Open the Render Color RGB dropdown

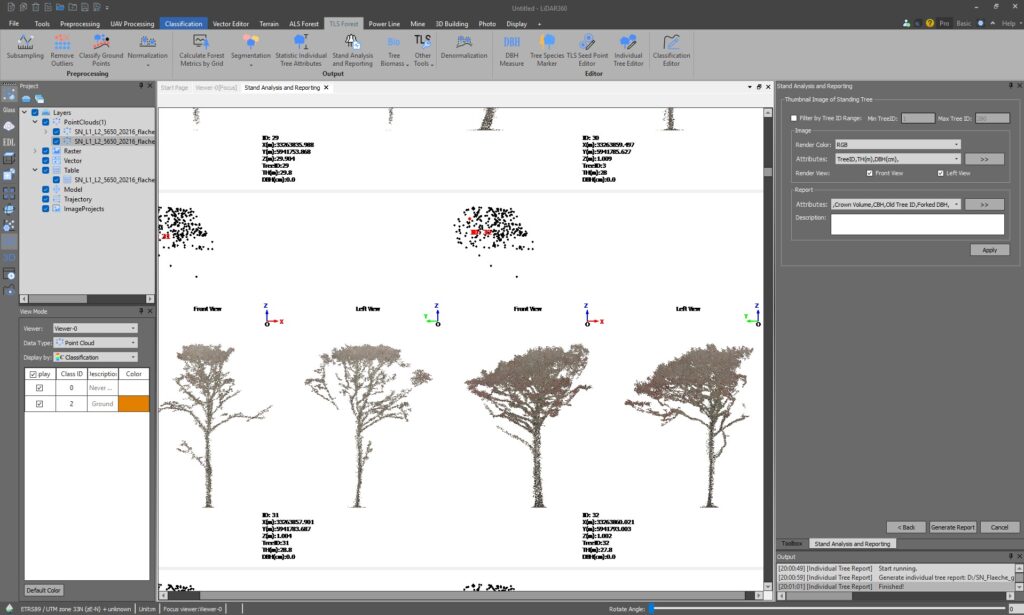pos(898,144)
